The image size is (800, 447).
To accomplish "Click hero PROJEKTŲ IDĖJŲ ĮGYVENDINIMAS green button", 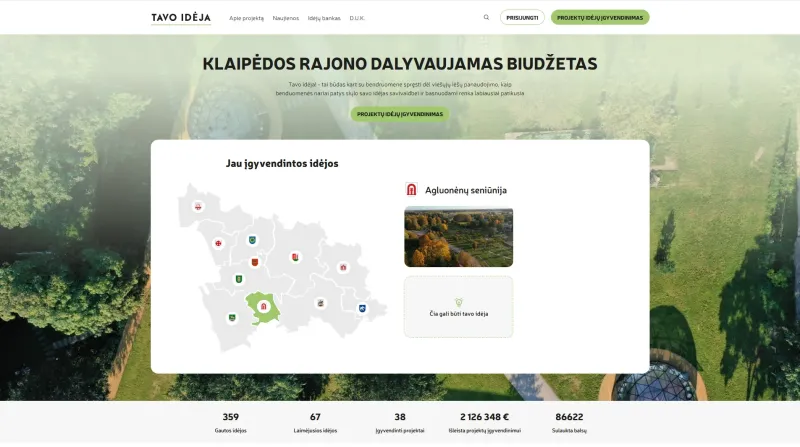I will (400, 114).
